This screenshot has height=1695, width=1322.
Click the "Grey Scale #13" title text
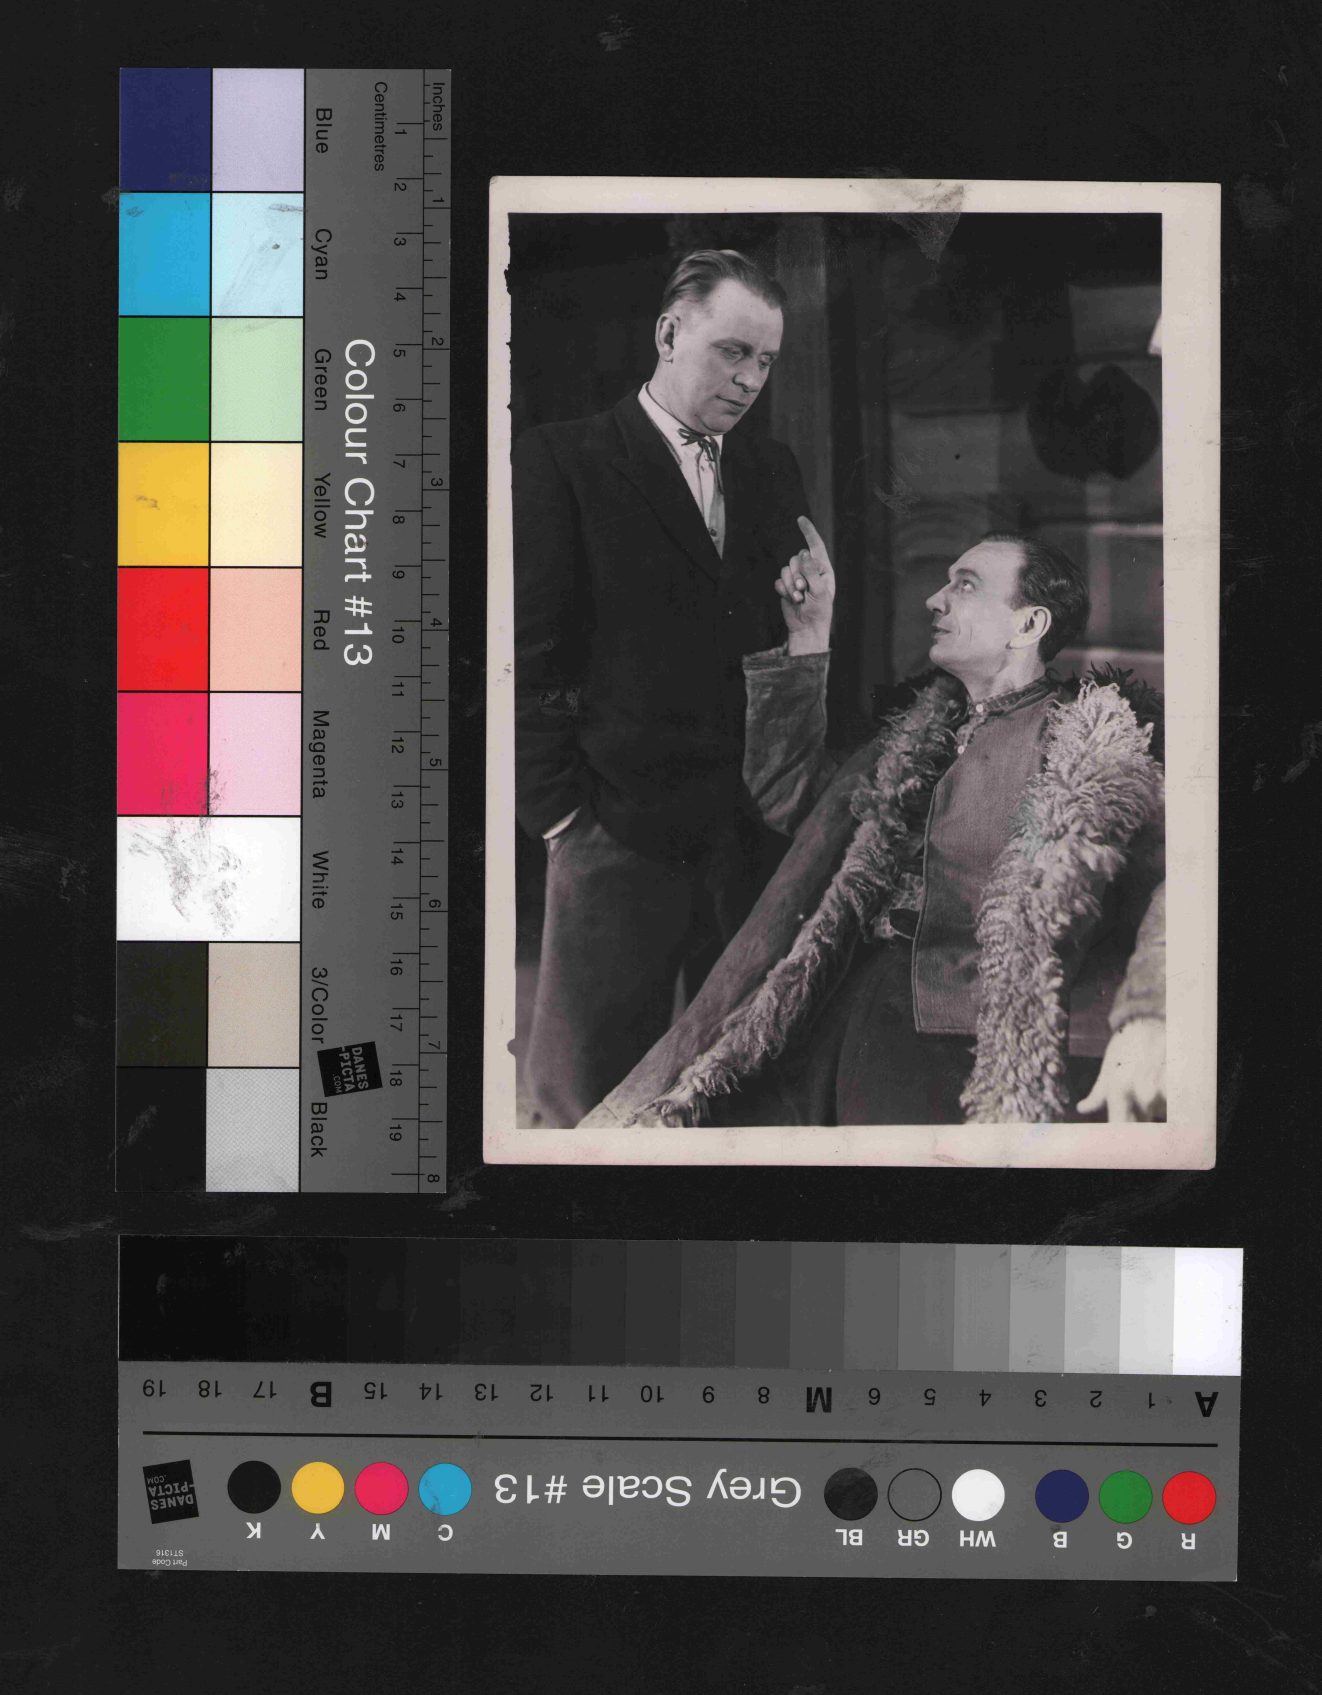click(x=647, y=1490)
